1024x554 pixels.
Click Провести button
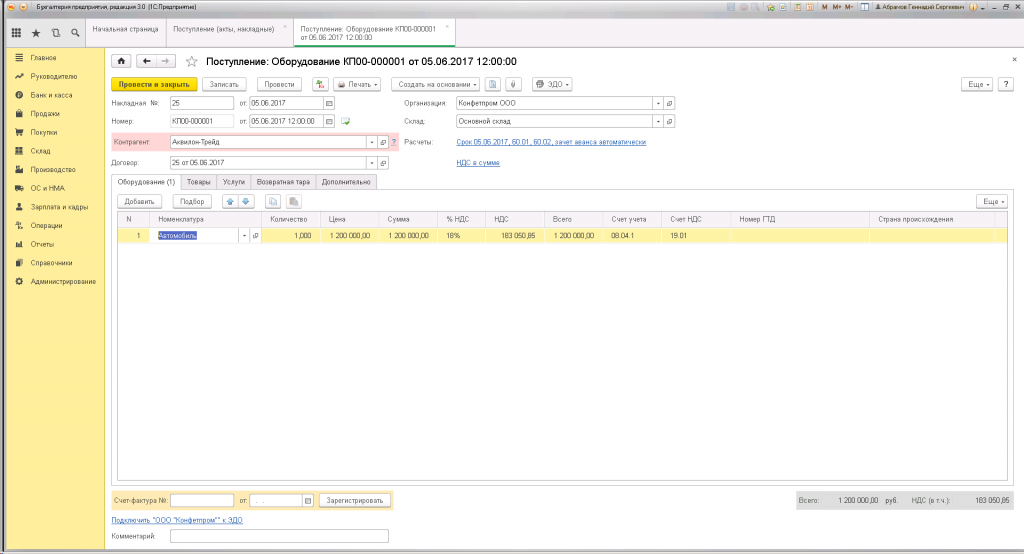coord(280,84)
